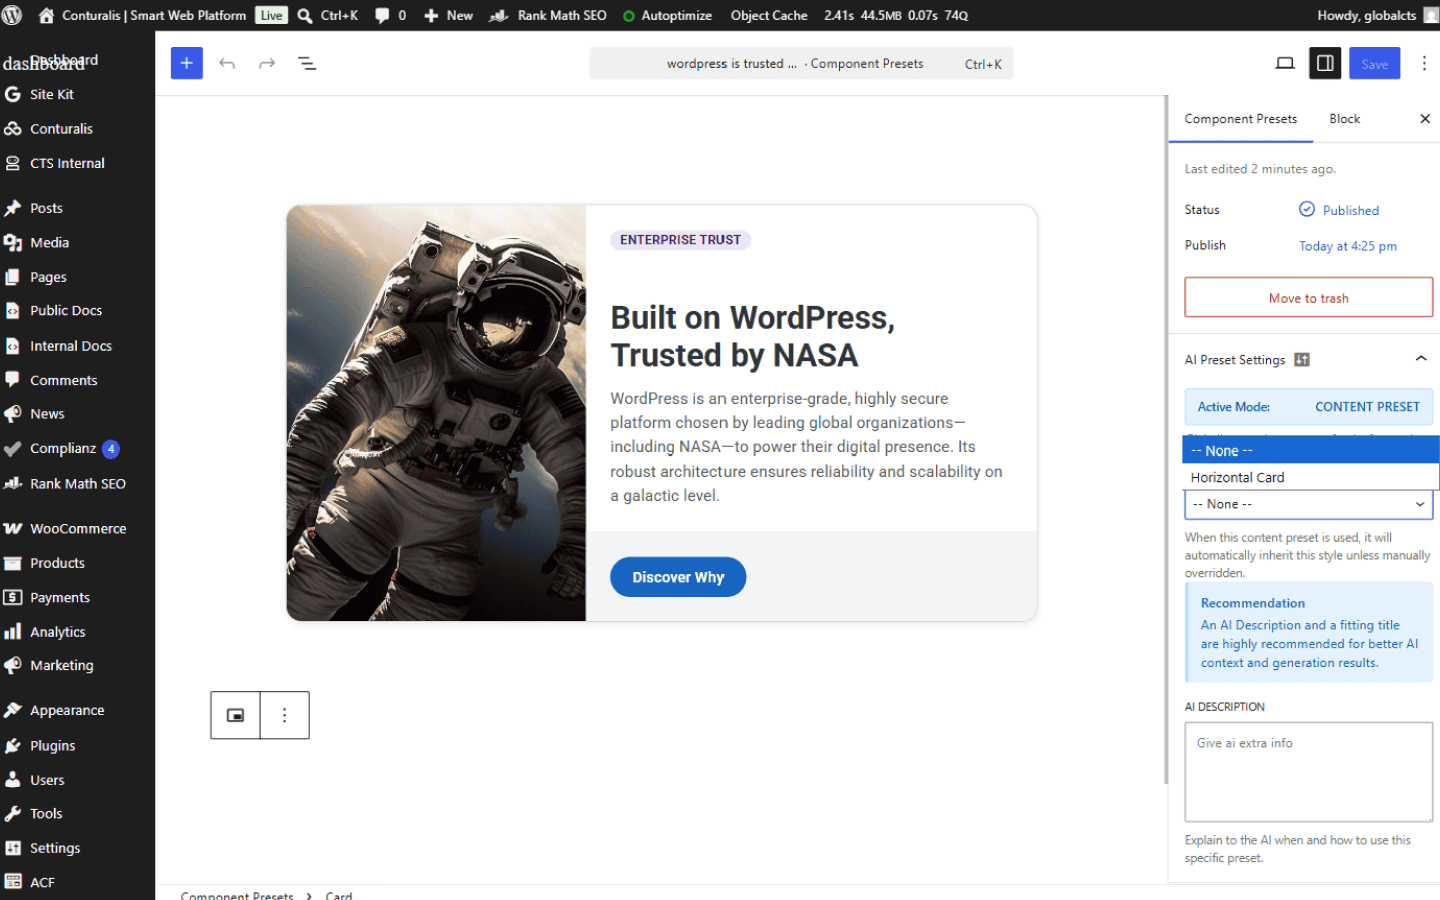Toggle the settings sidebar panel icon
Image resolution: width=1440 pixels, height=900 pixels.
coord(1325,63)
